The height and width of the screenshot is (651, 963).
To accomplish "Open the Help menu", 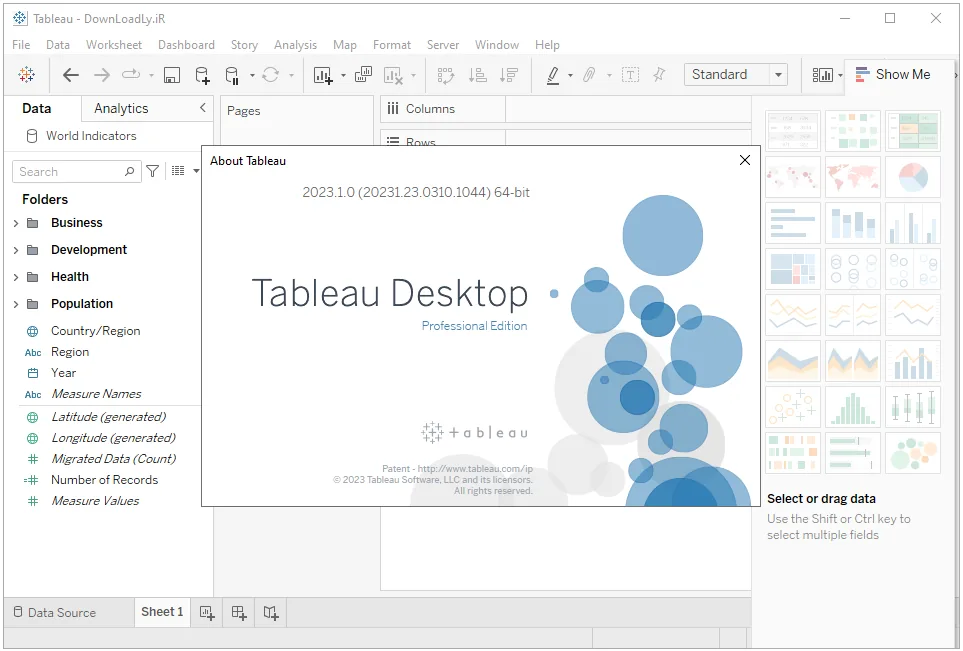I will (547, 45).
